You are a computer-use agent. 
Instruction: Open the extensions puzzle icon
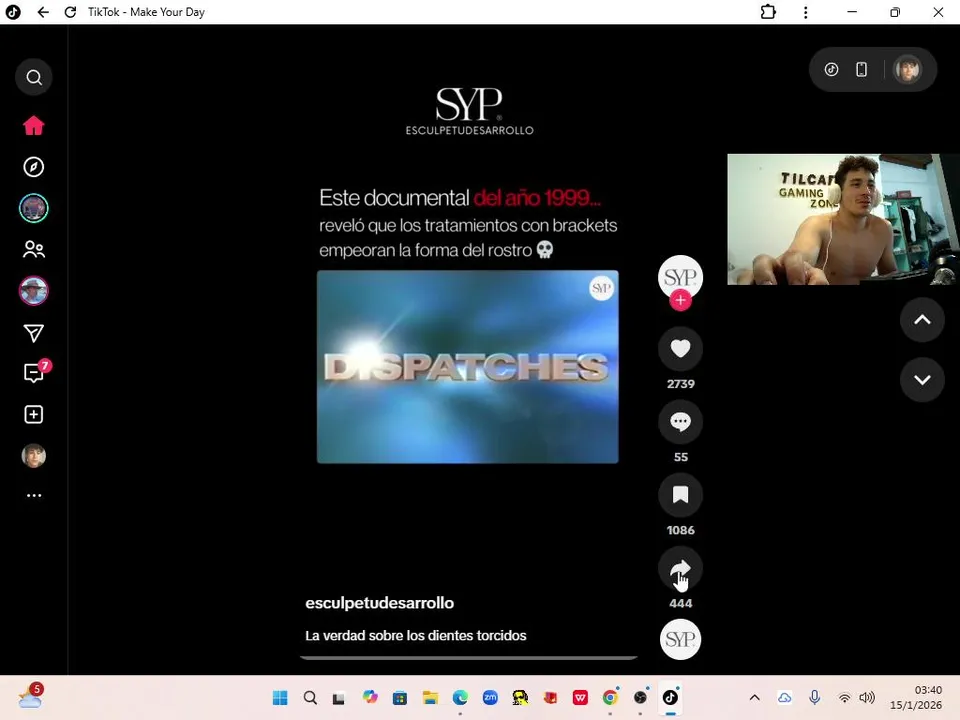768,12
